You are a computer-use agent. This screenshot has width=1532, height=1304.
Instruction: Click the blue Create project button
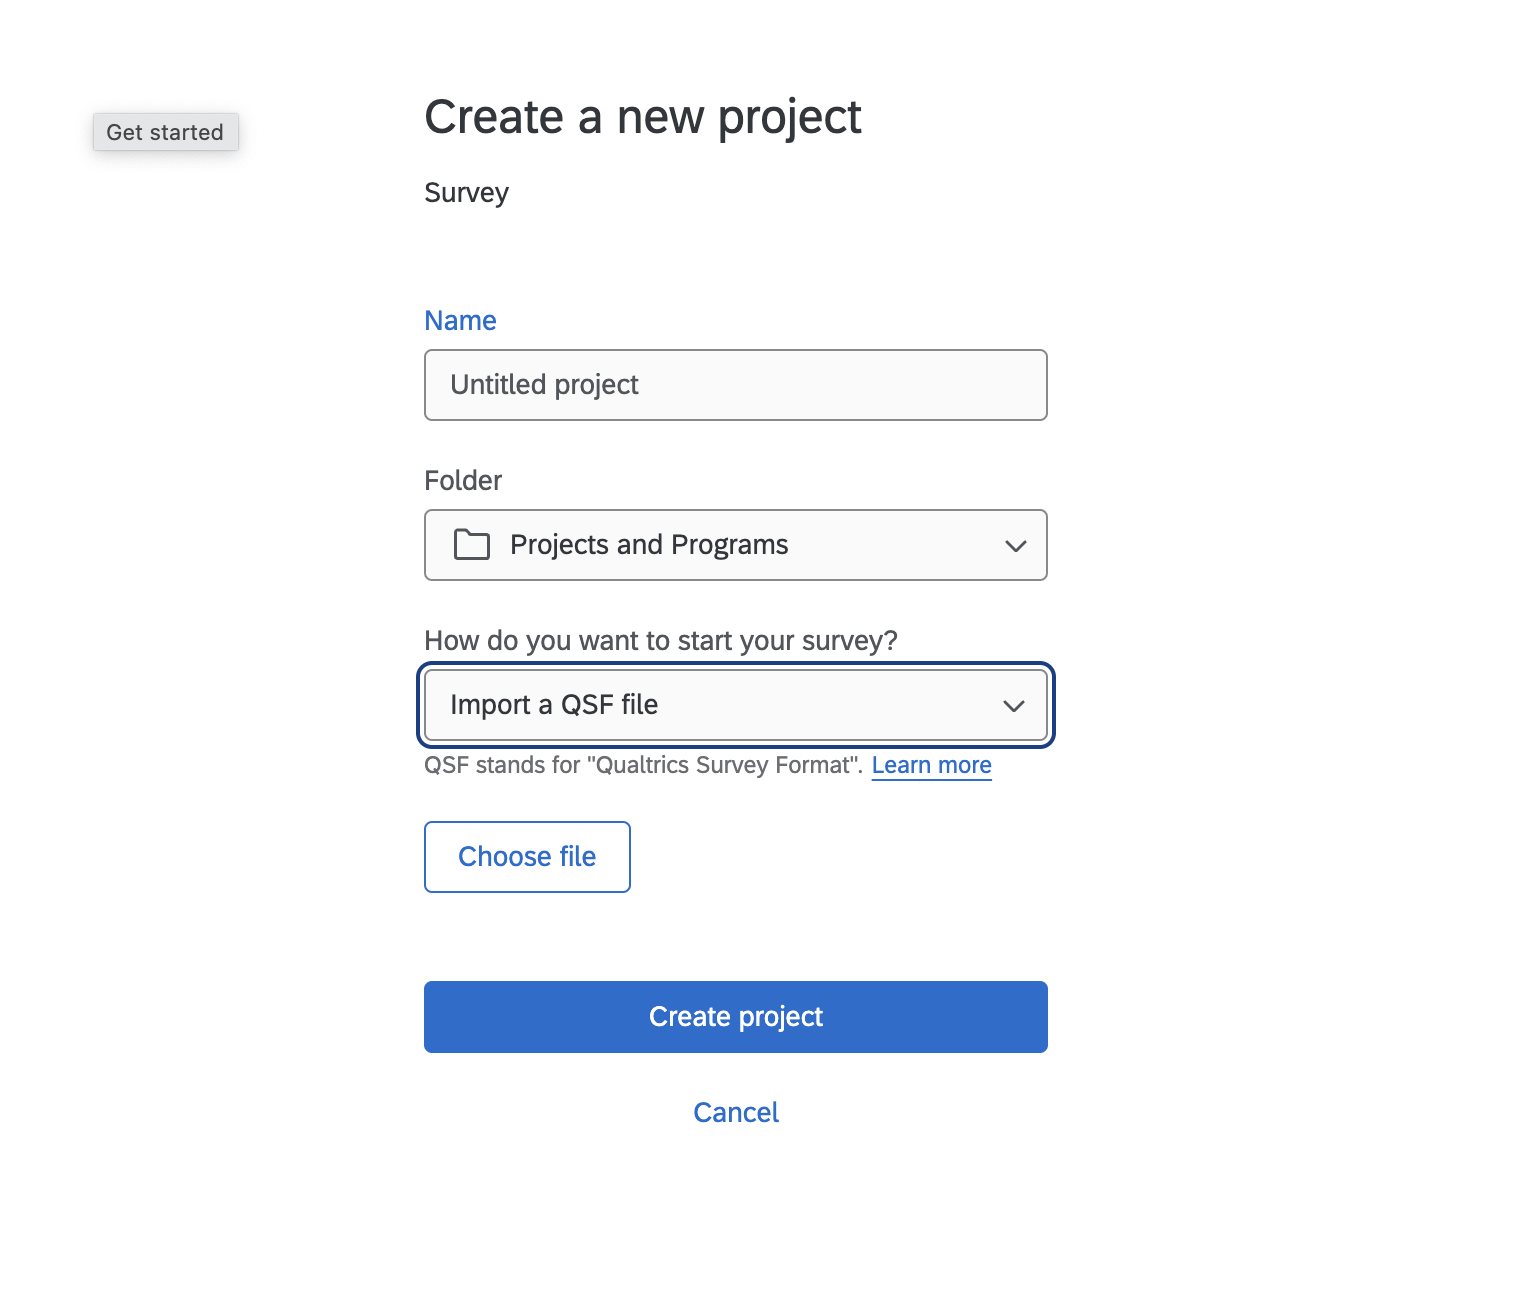point(735,1017)
